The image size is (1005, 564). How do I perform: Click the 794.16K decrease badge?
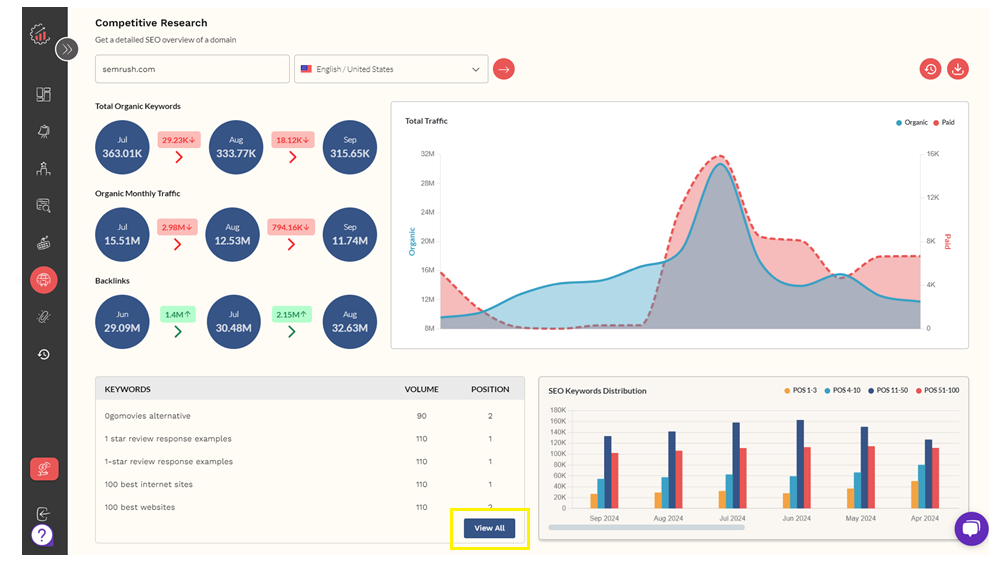(x=291, y=227)
